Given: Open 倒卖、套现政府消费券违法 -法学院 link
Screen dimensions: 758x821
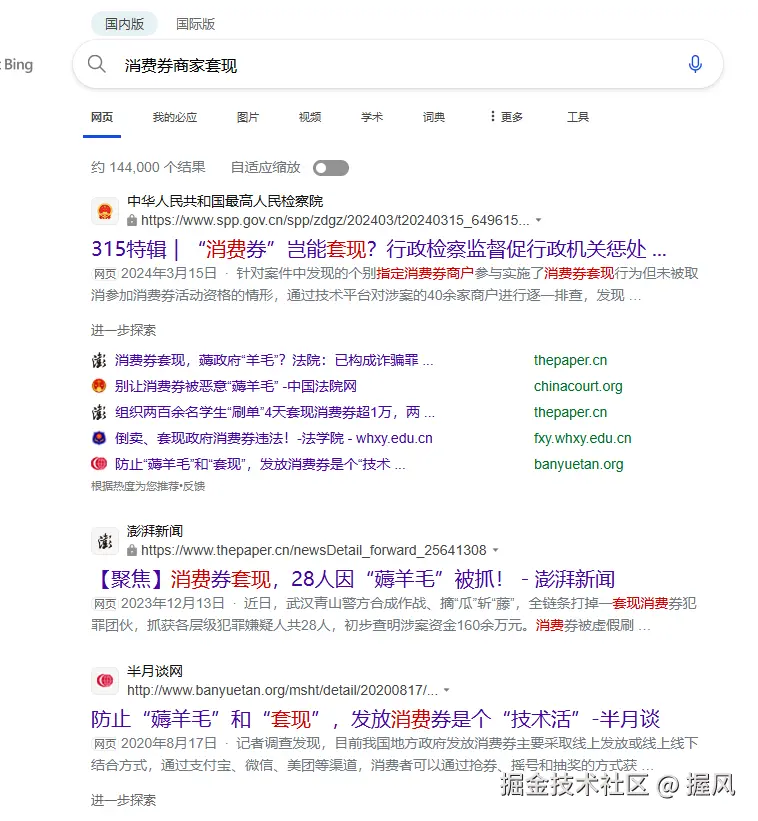Looking at the screenshot, I should tap(274, 438).
